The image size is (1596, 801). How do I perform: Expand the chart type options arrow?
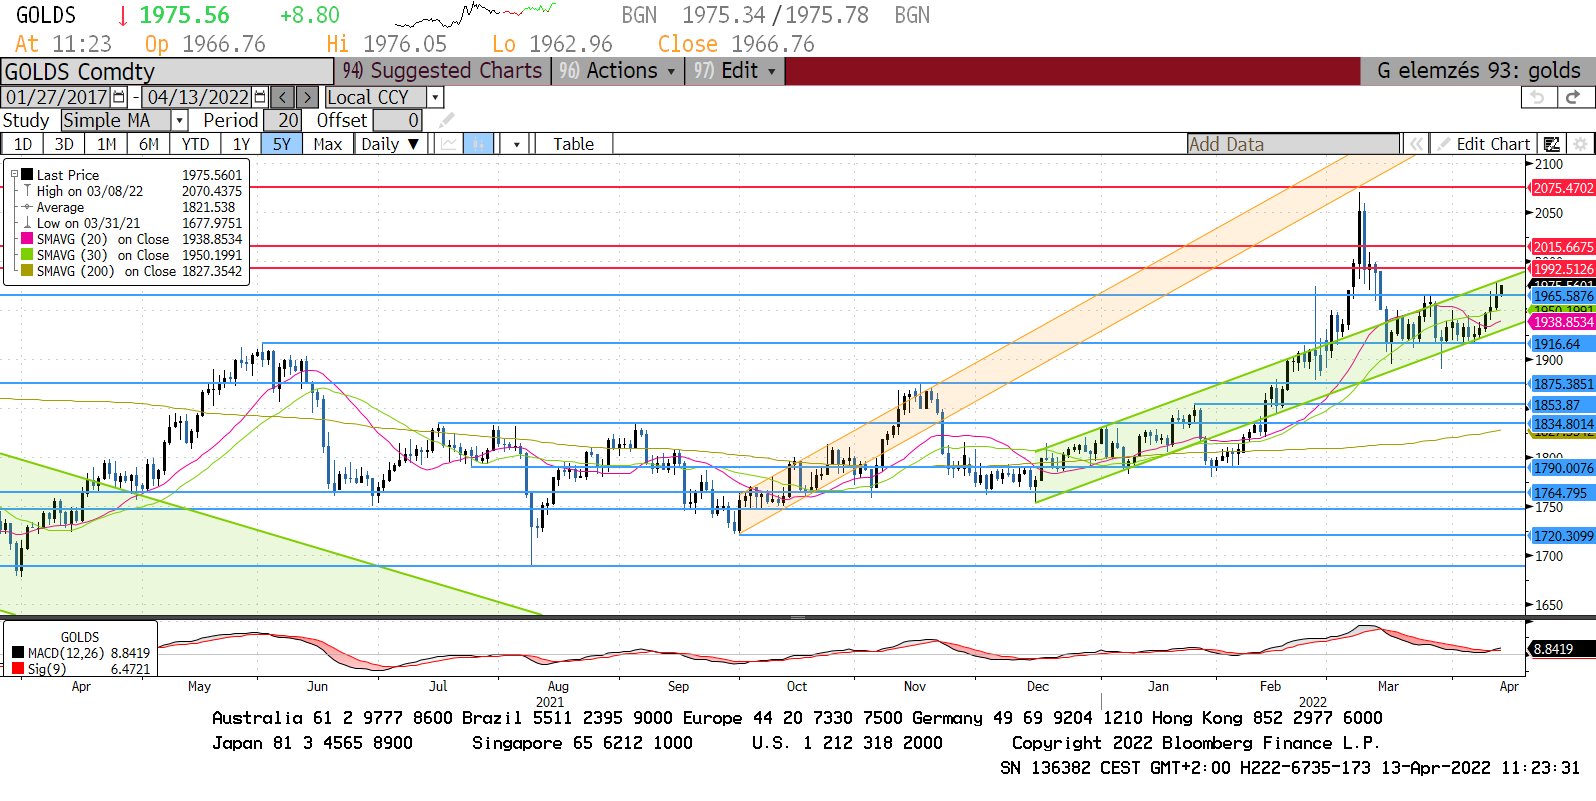pos(516,144)
